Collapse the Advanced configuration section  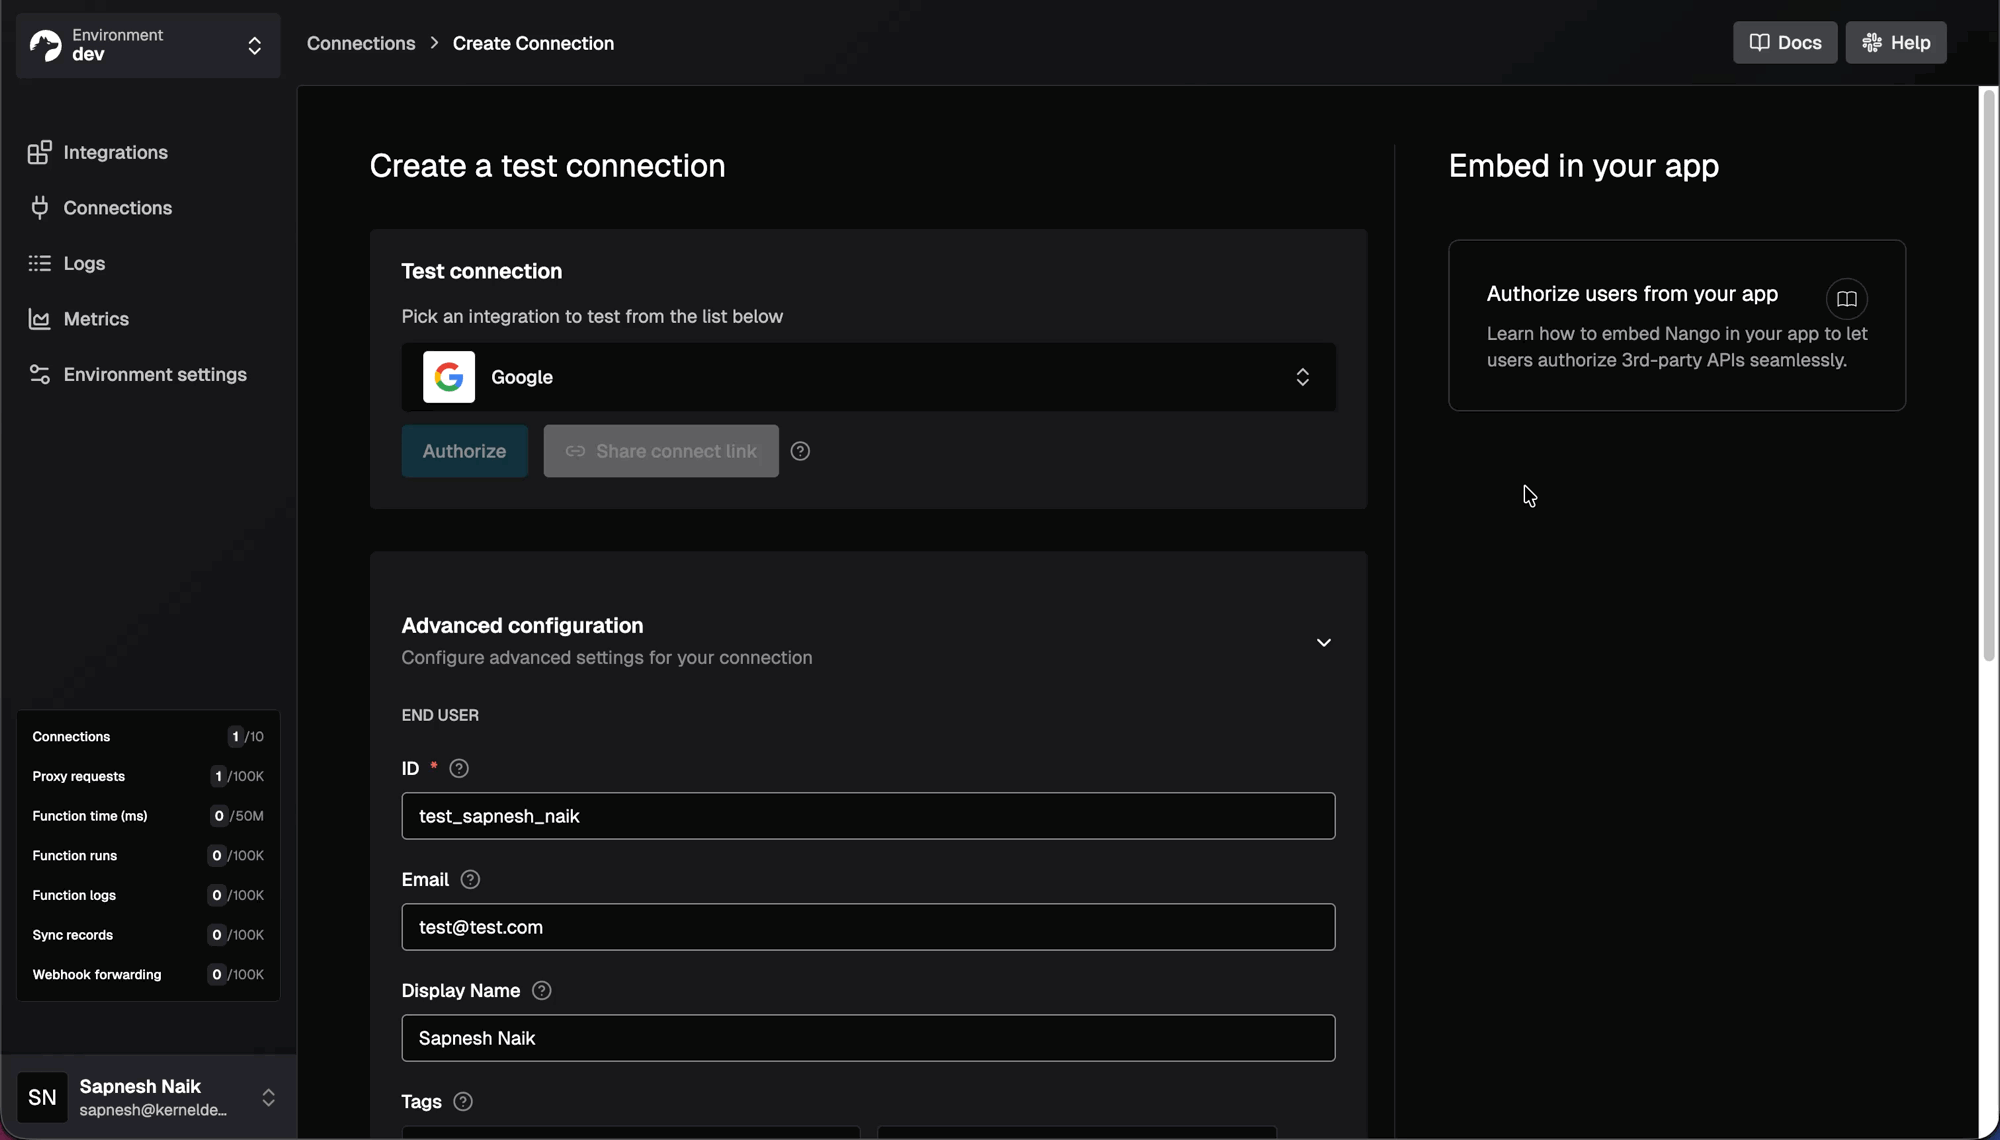[x=1322, y=642]
